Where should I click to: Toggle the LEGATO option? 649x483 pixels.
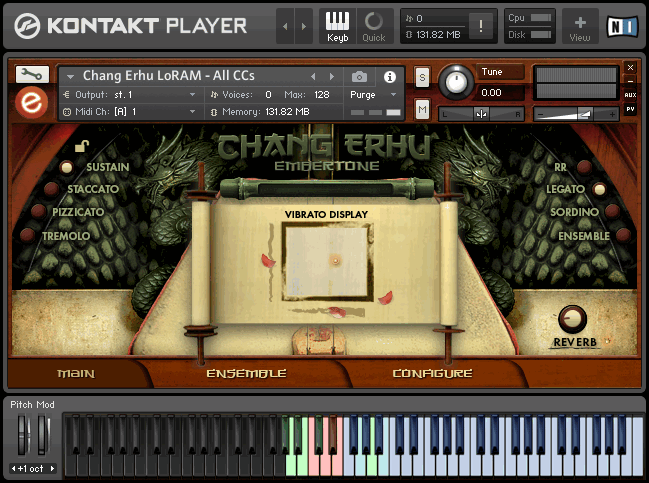pos(599,189)
